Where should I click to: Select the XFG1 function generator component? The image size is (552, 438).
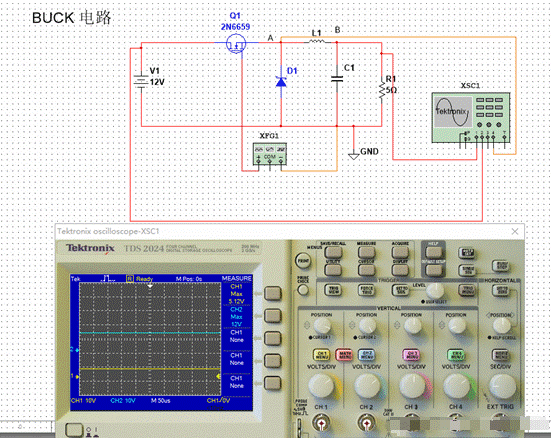(x=270, y=154)
